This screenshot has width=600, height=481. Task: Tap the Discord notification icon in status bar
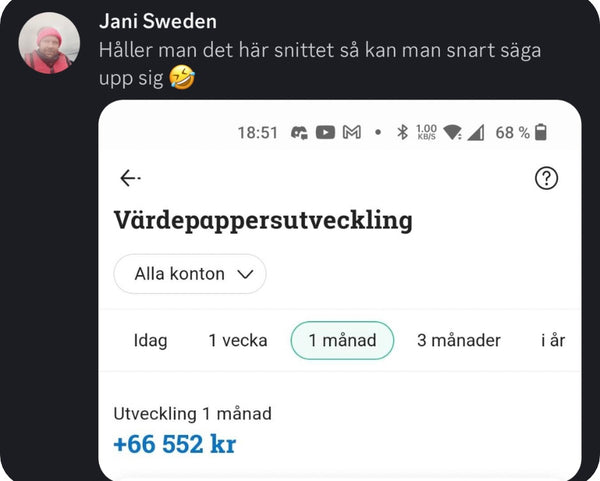coord(299,133)
